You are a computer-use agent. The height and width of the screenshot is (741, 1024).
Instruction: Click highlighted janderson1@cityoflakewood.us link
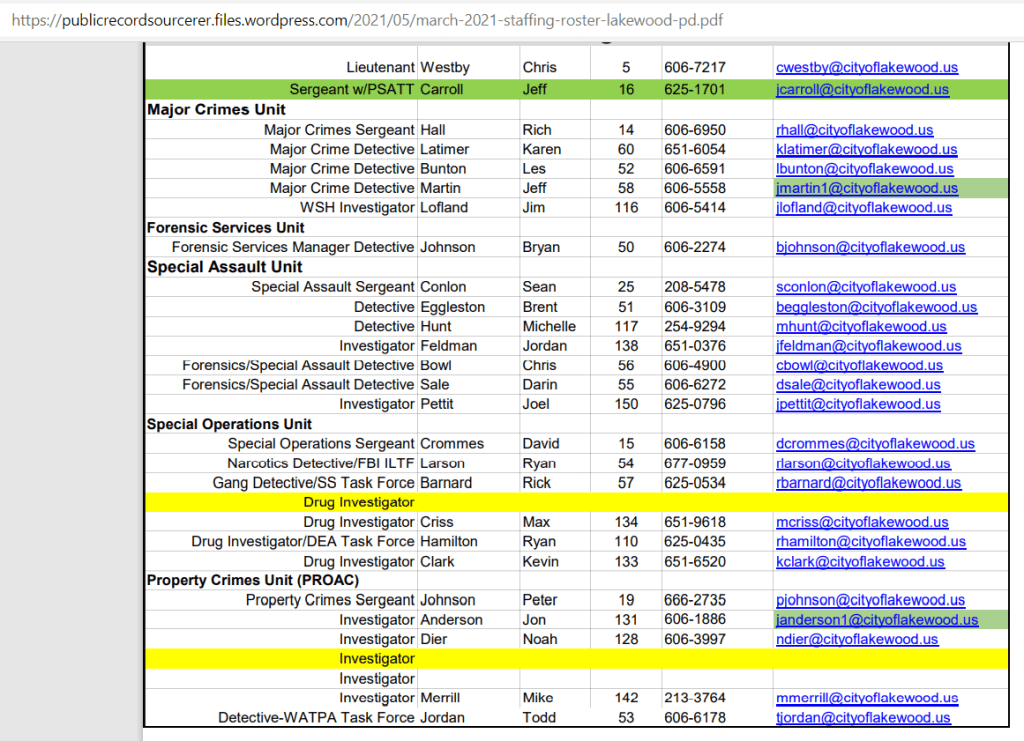point(876,620)
